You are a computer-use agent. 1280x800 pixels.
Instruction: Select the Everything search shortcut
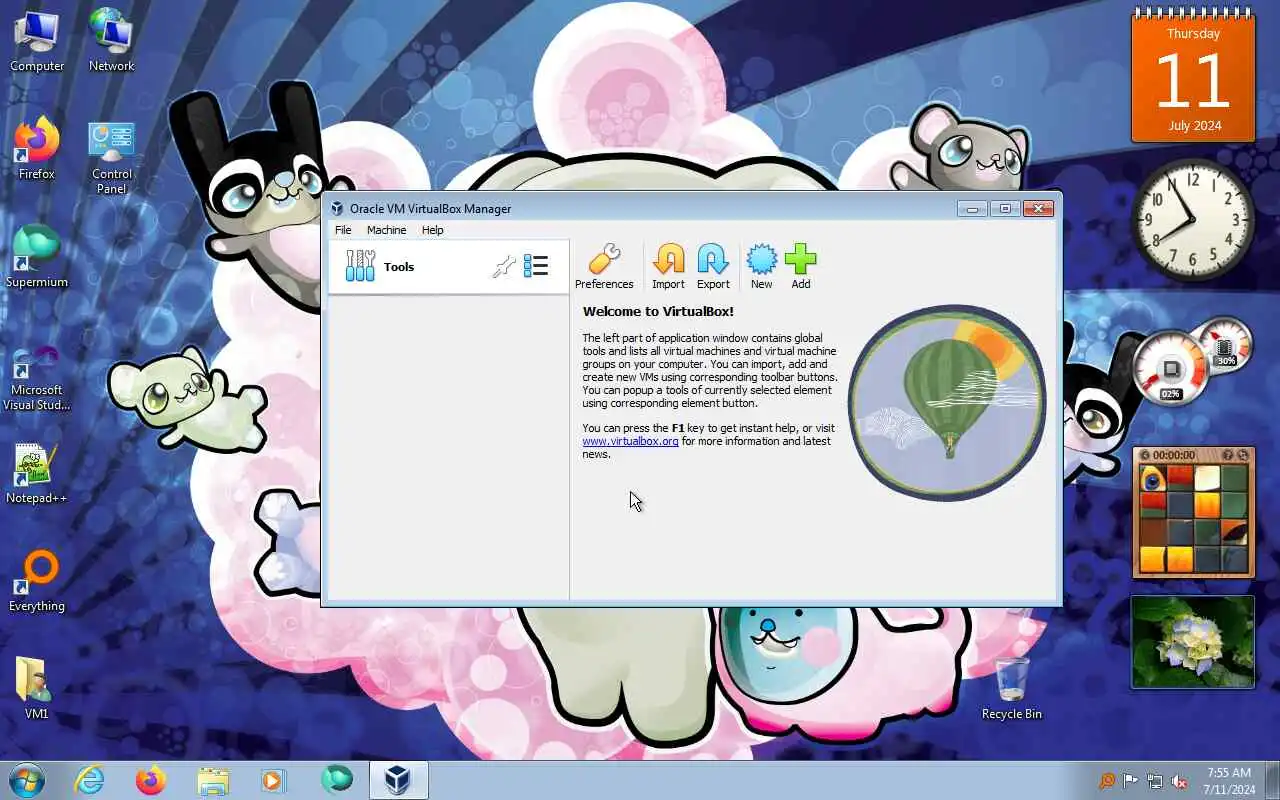37,581
